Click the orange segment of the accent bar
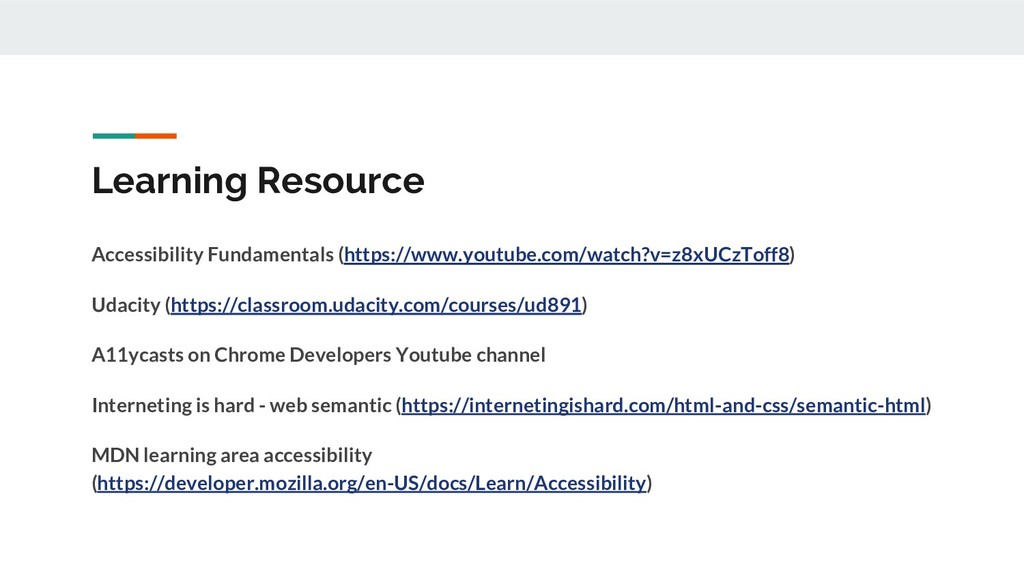The image size is (1024, 576). (156, 135)
